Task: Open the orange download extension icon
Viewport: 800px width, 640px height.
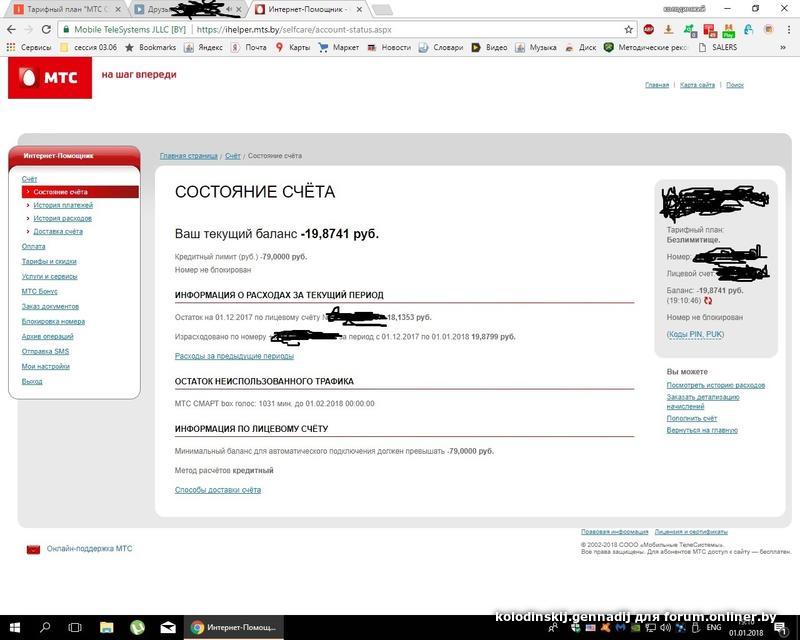Action: tap(668, 30)
